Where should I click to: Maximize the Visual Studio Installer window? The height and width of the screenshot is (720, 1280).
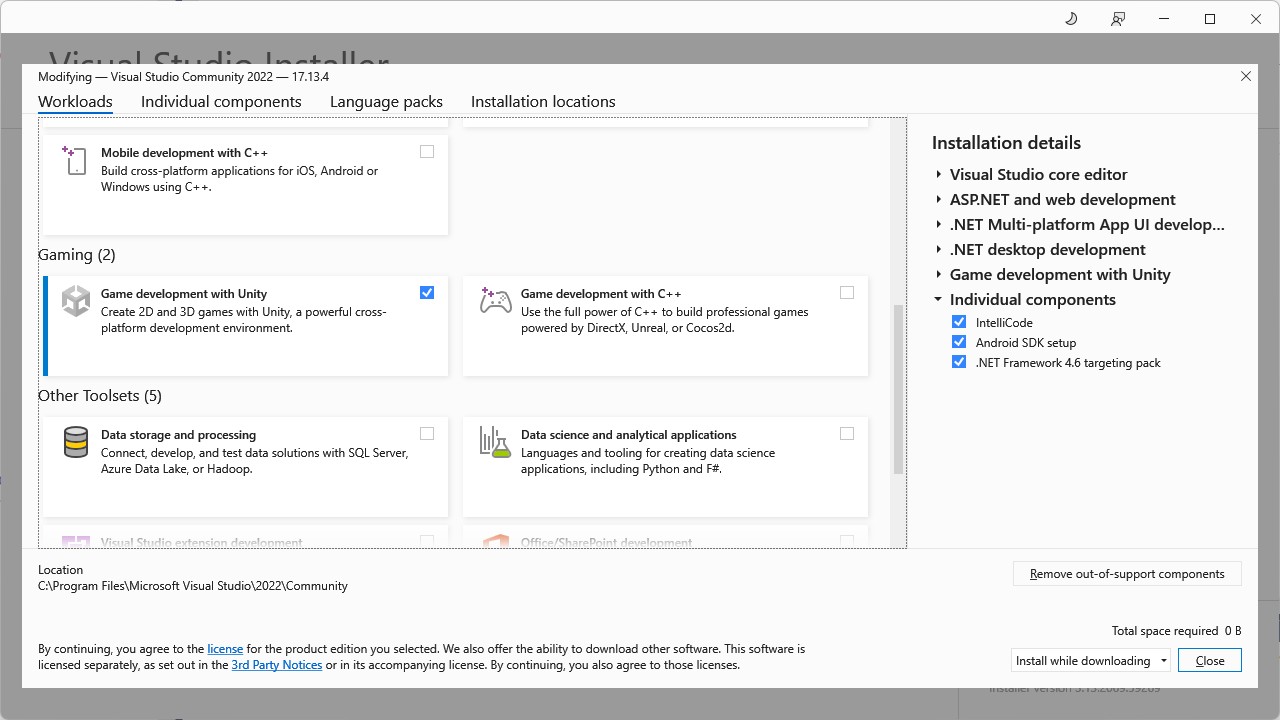click(1210, 19)
